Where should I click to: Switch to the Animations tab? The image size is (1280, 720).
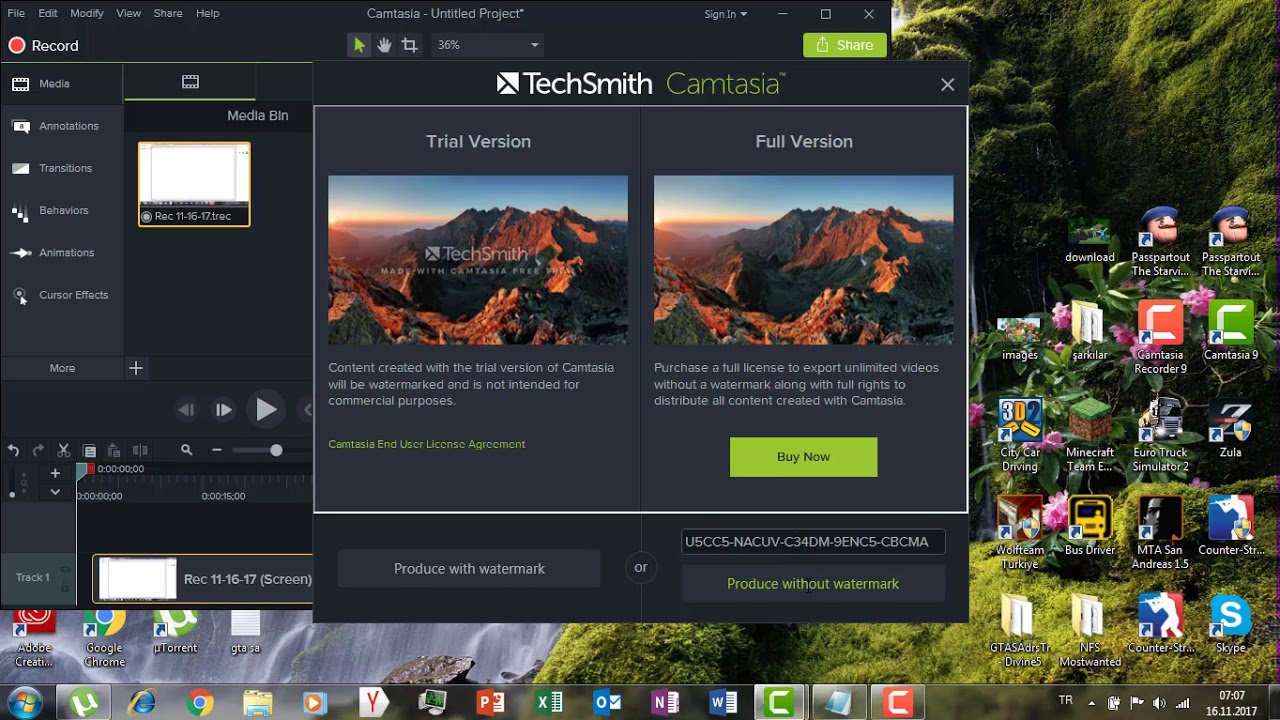(61, 252)
